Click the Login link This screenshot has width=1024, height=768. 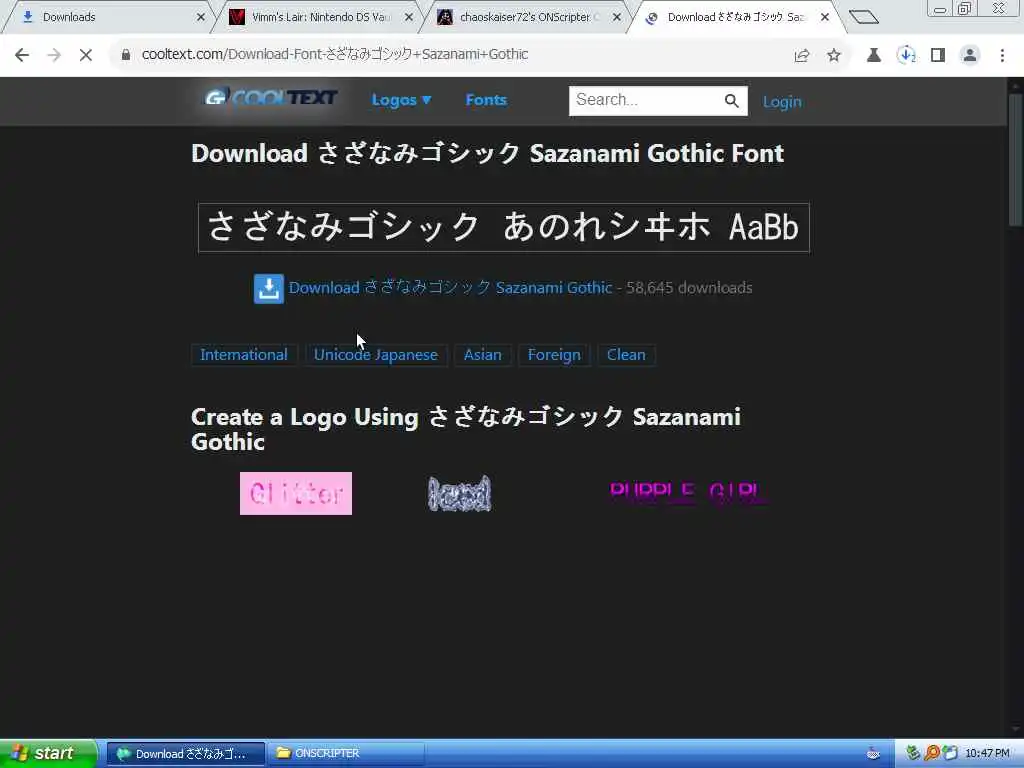[x=782, y=102]
